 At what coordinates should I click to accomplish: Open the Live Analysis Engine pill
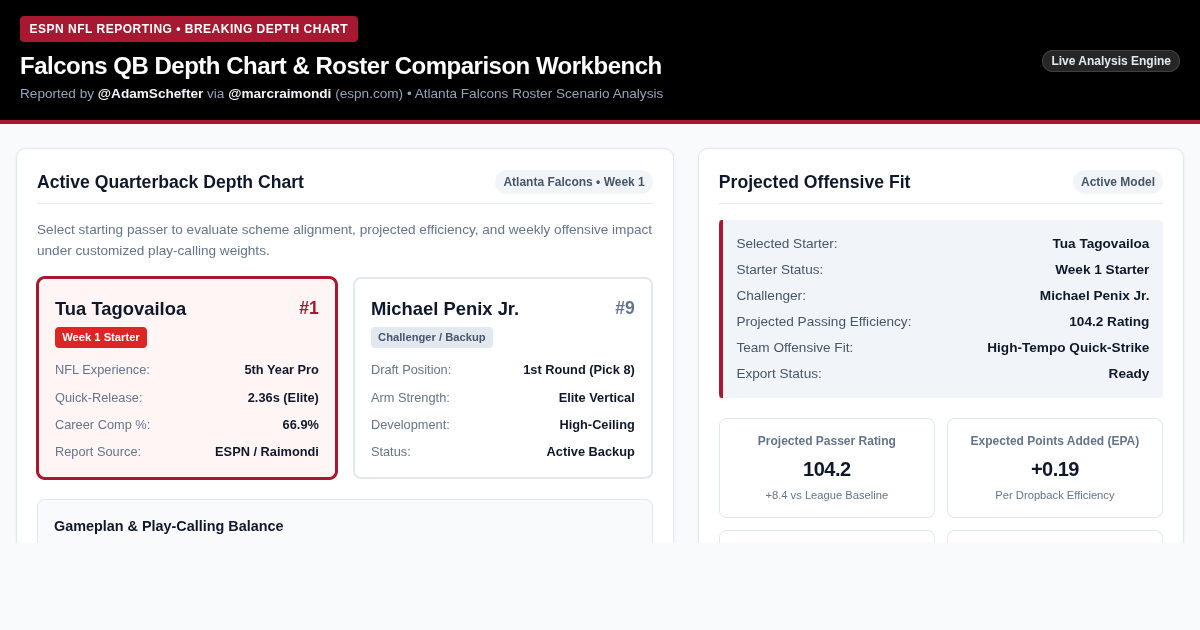point(1111,61)
